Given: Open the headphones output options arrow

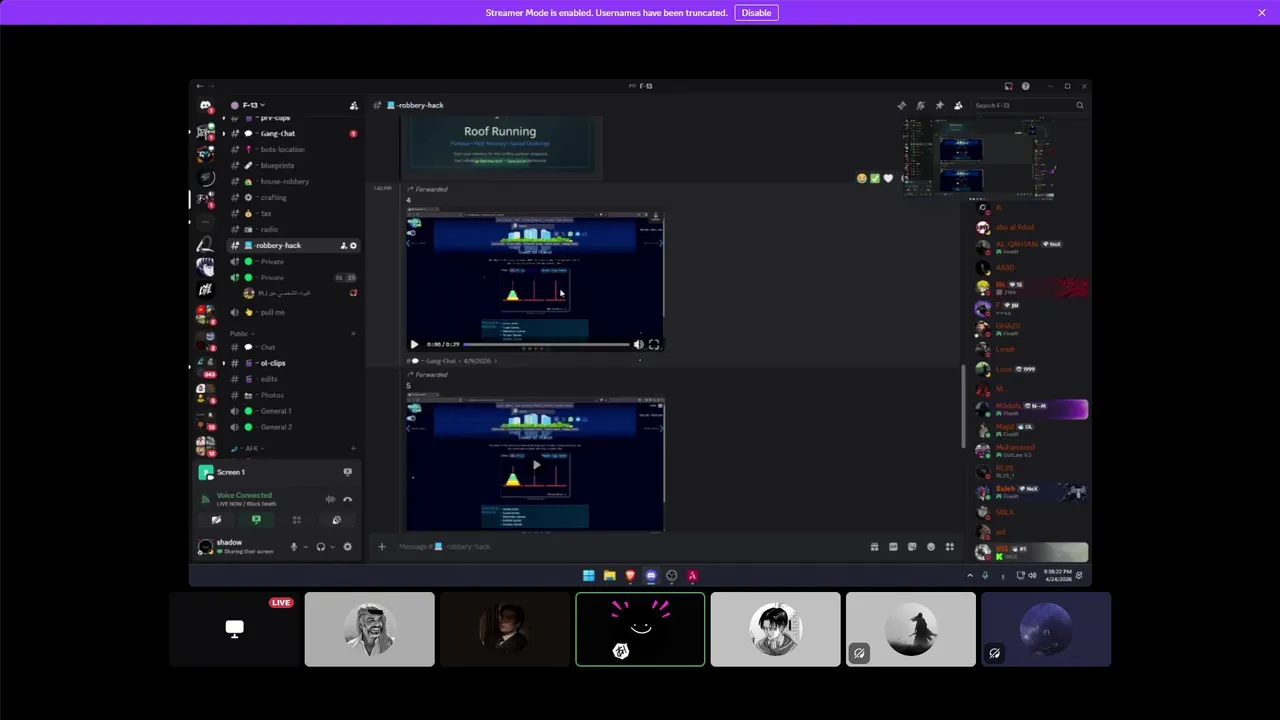Looking at the screenshot, I should [332, 547].
